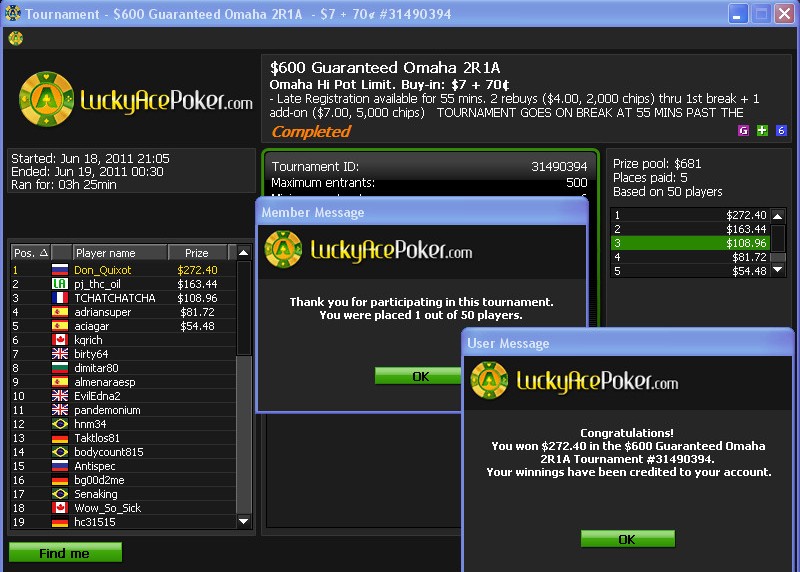Viewport: 800px width, 572px height.
Task: Click the small chip icon under the title bar
Action: coord(16,38)
